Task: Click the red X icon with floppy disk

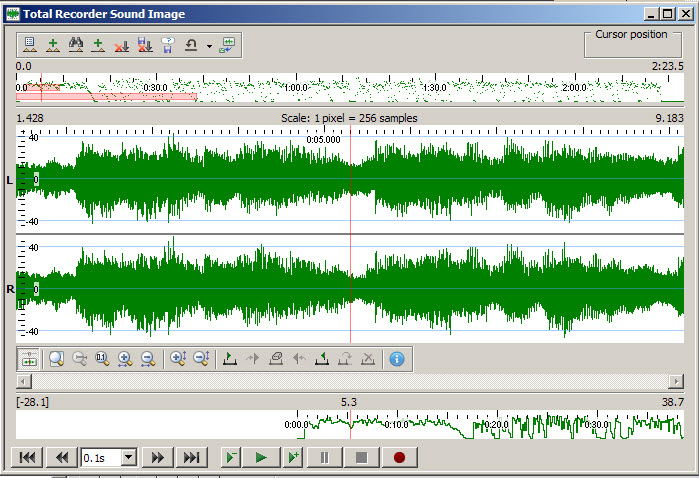Action: [144, 45]
